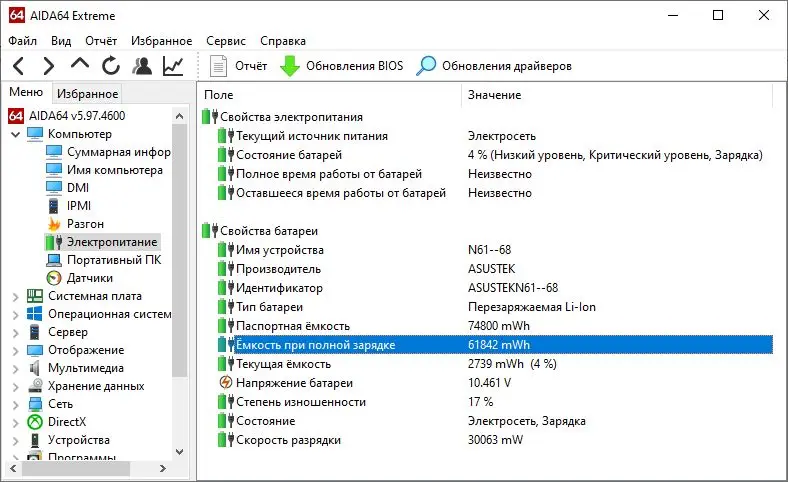The image size is (788, 482).
Task: Select Имя компьютера in the tree
Action: (x=115, y=170)
